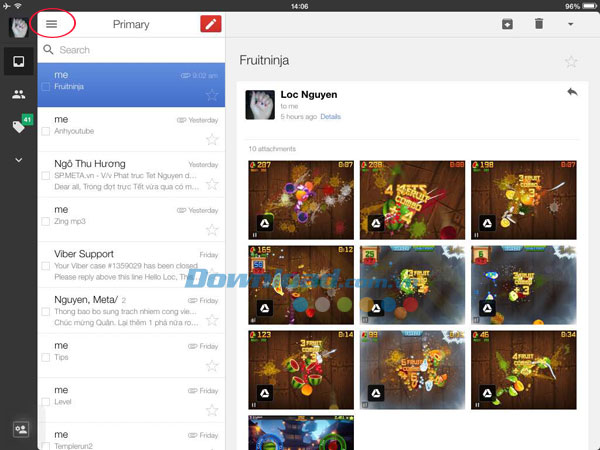Archive the open Fruitninja message

click(x=507, y=24)
